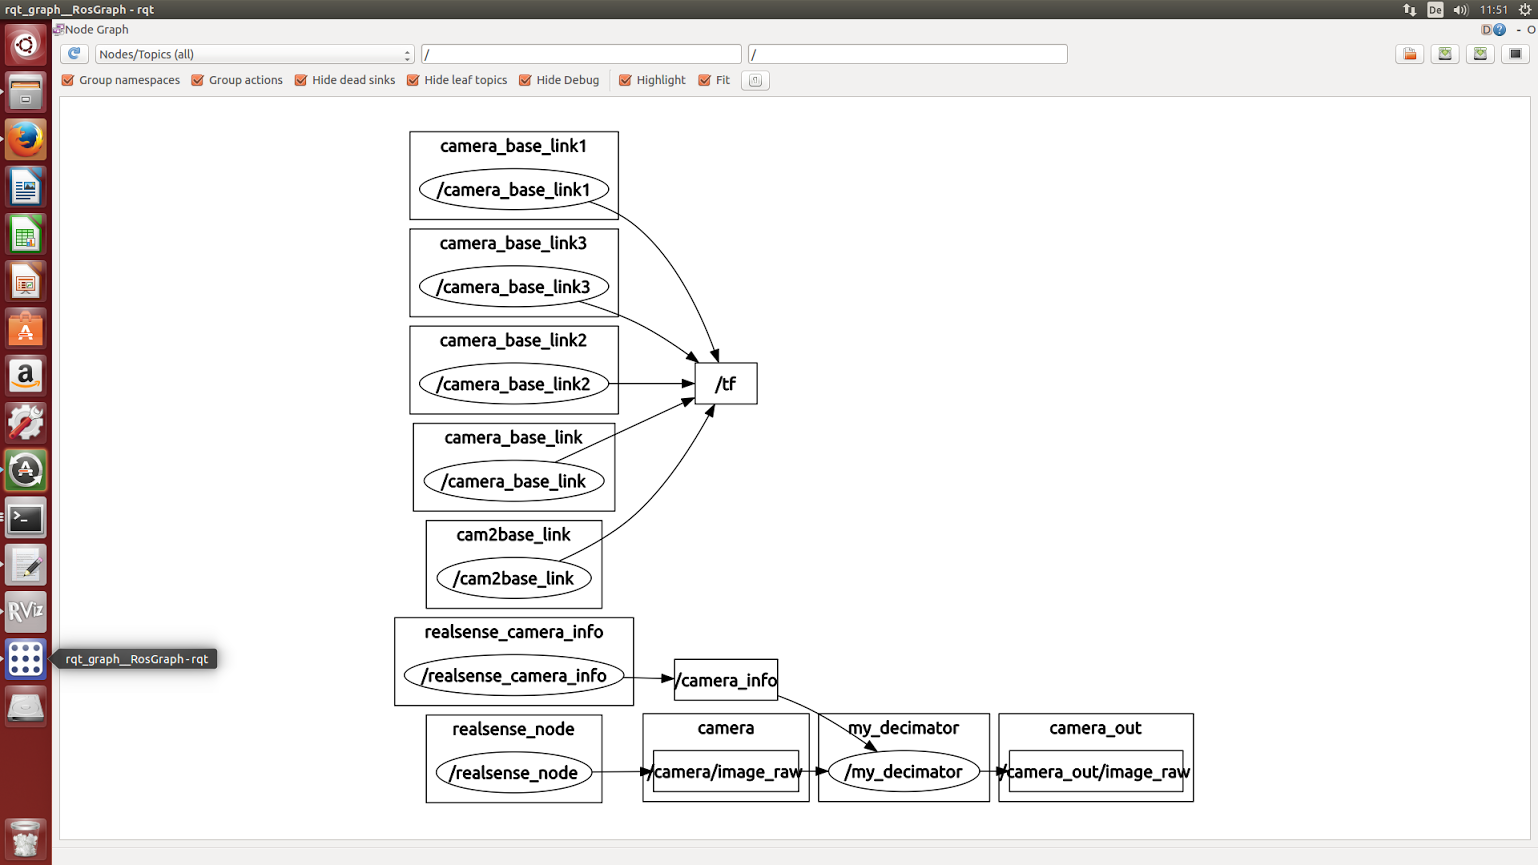Open System Settings from launcher
This screenshot has width=1538, height=865.
pyautogui.click(x=26, y=423)
